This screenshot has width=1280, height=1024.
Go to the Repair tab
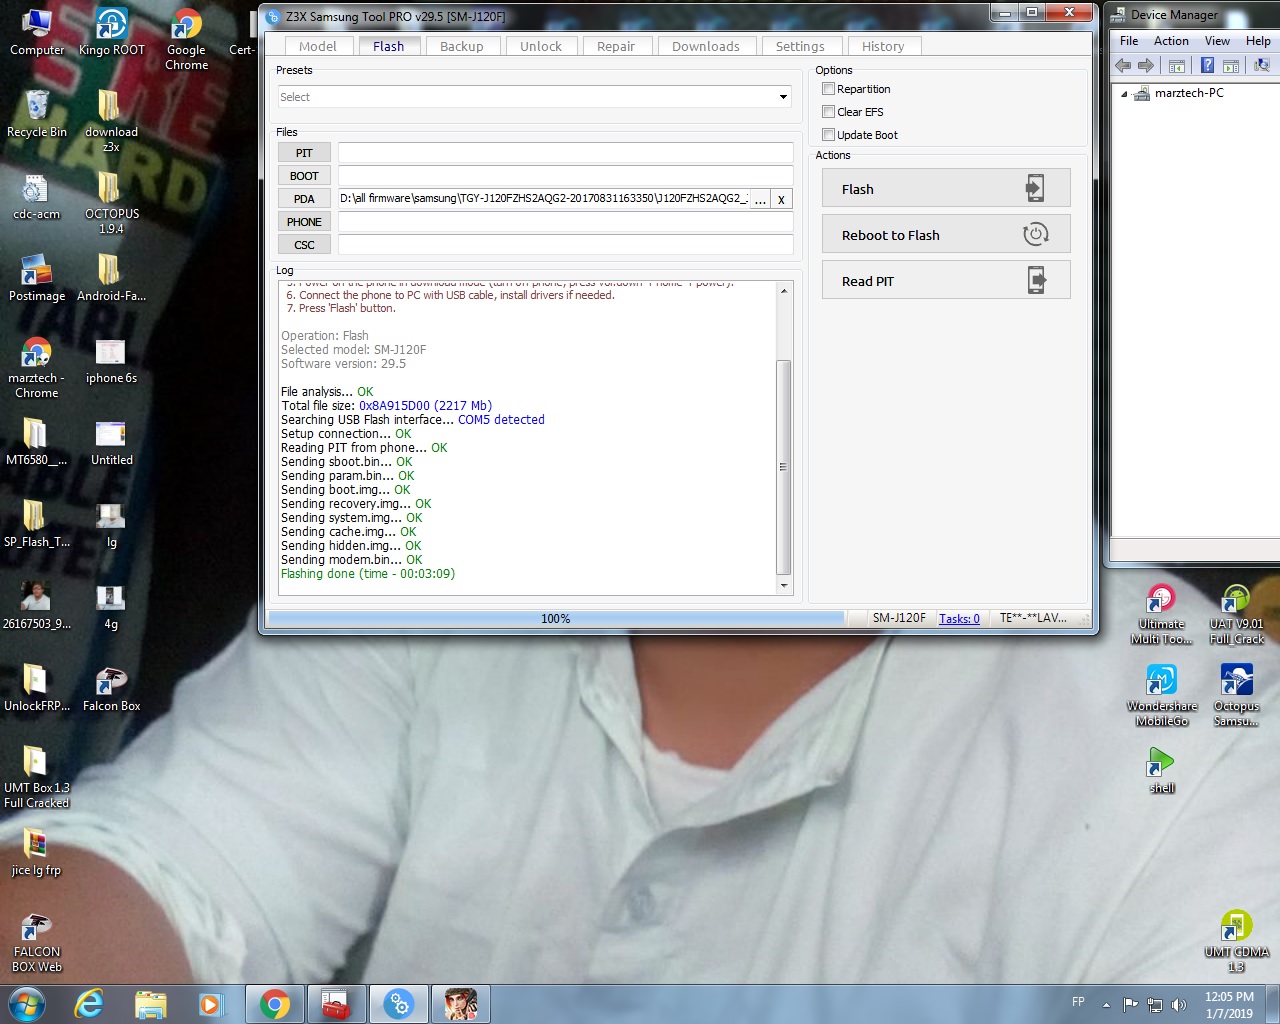tap(616, 46)
